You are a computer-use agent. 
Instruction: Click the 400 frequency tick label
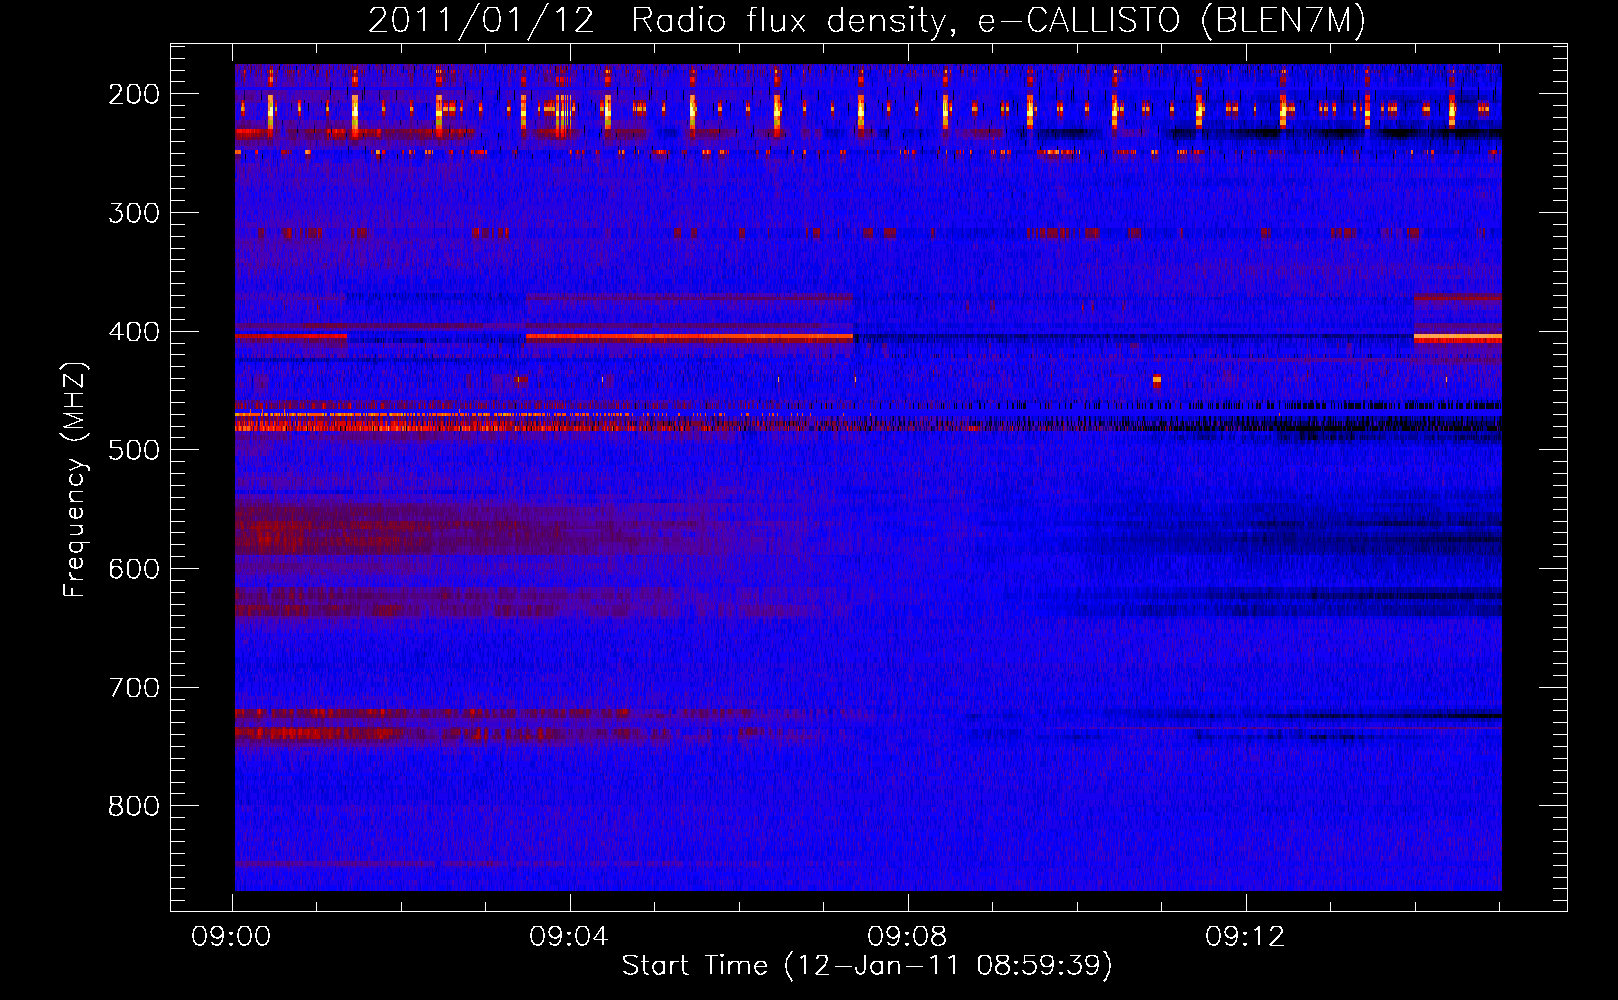tap(133, 332)
